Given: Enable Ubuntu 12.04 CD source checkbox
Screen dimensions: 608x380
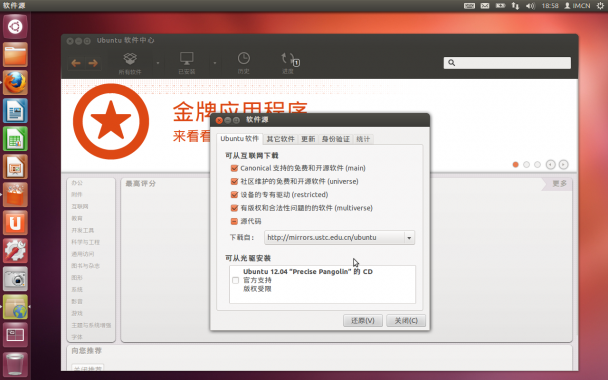Looking at the screenshot, I should pos(235,280).
